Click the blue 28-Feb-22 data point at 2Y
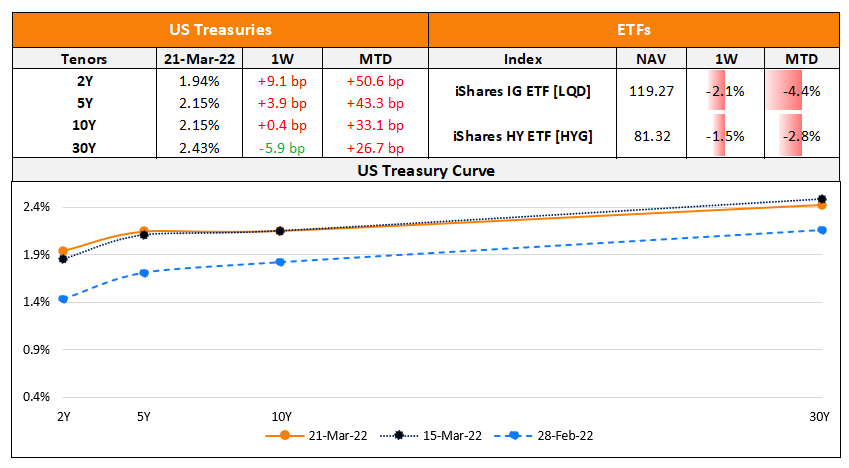This screenshot has width=849, height=468. tap(63, 299)
